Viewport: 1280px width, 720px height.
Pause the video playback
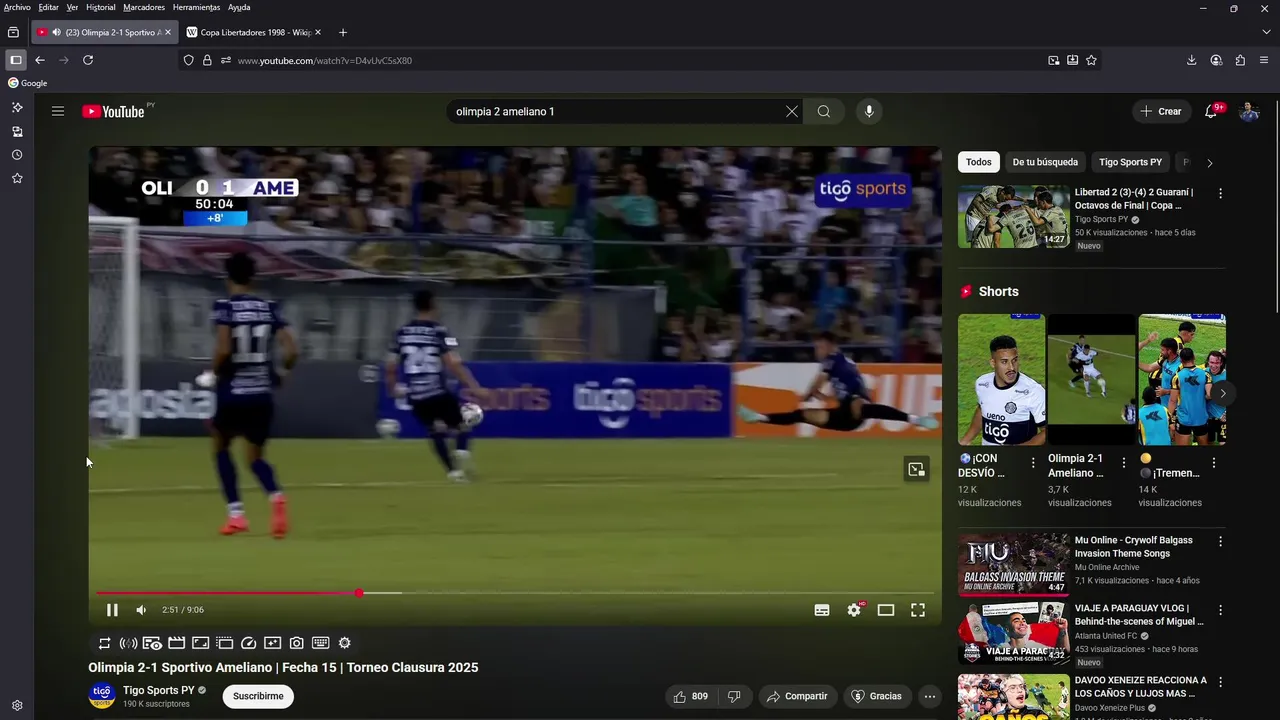[x=112, y=610]
